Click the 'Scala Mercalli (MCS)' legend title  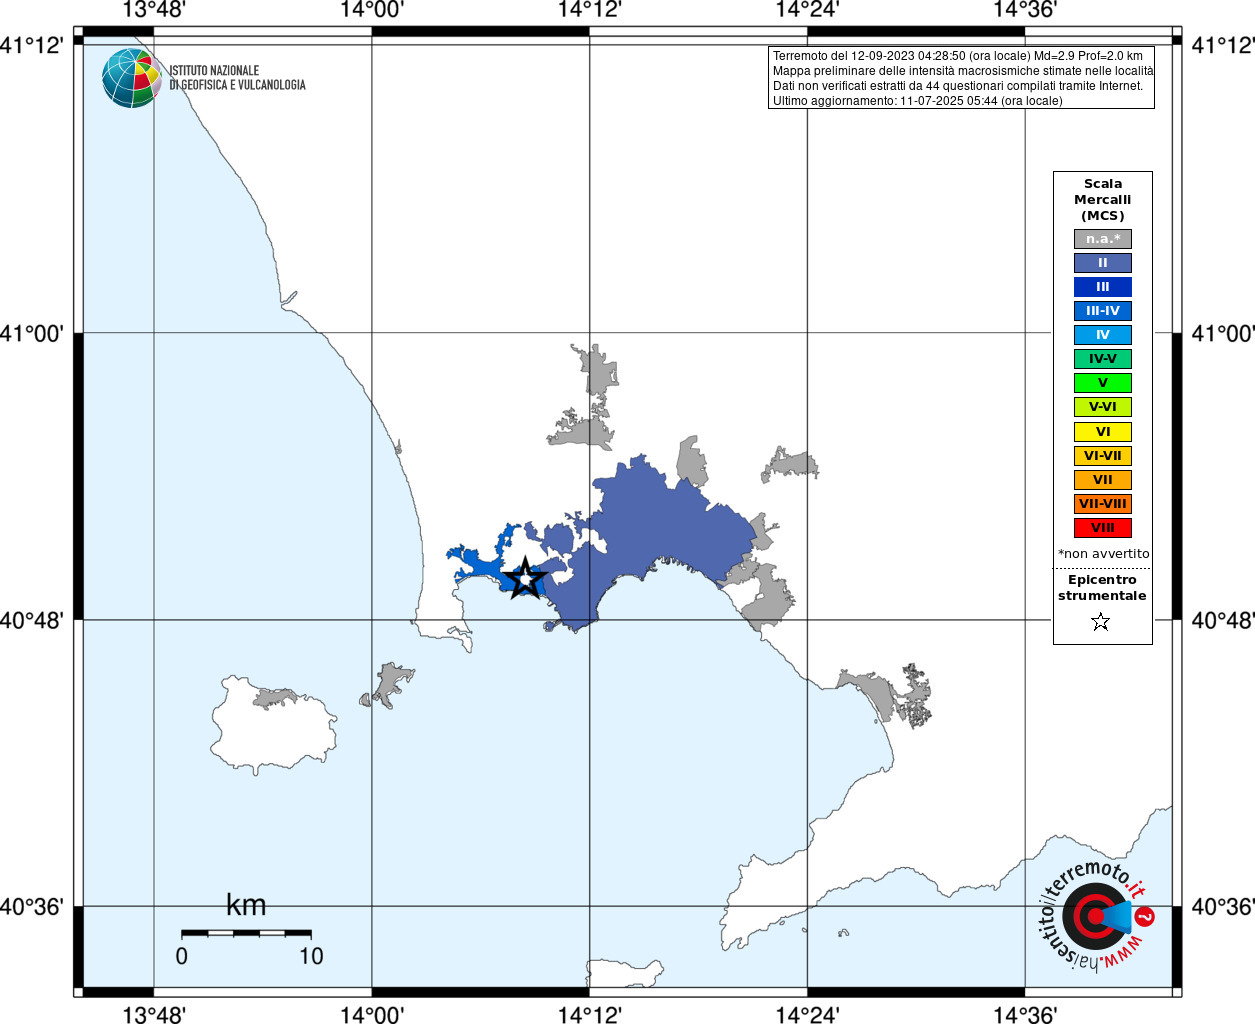click(1103, 200)
